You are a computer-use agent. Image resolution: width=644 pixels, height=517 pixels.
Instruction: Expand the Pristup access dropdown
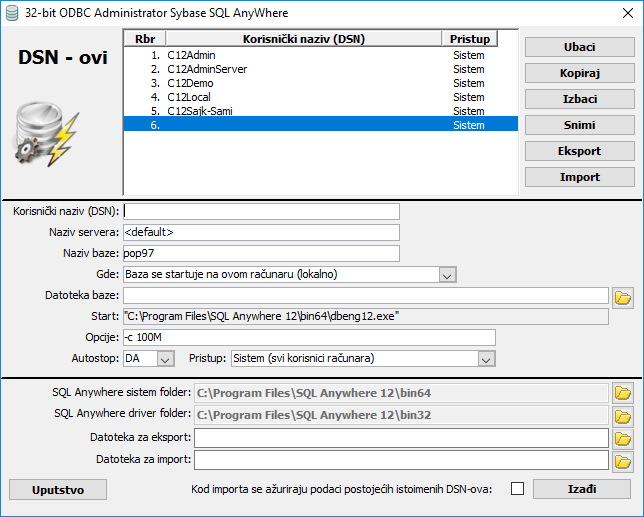point(487,358)
